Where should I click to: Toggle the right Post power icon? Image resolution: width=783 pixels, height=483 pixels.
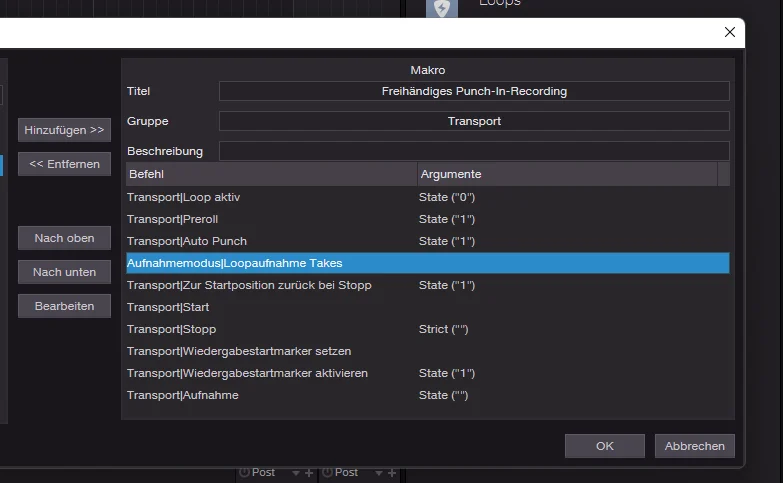(327, 473)
